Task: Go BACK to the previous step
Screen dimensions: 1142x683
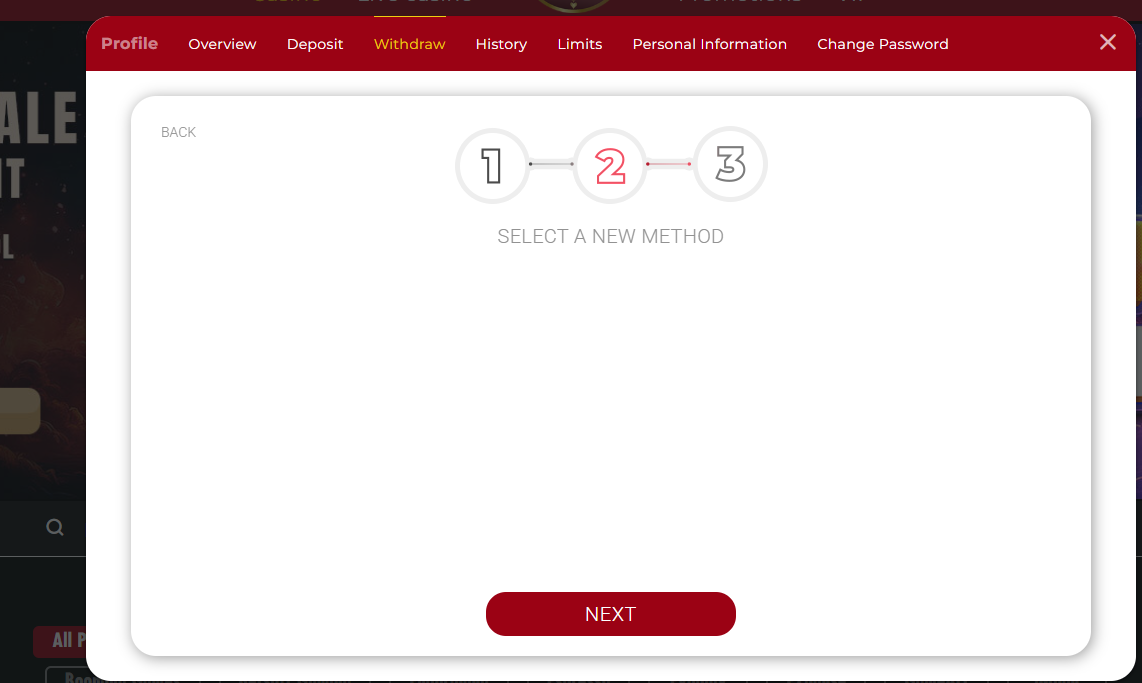Action: tap(178, 132)
